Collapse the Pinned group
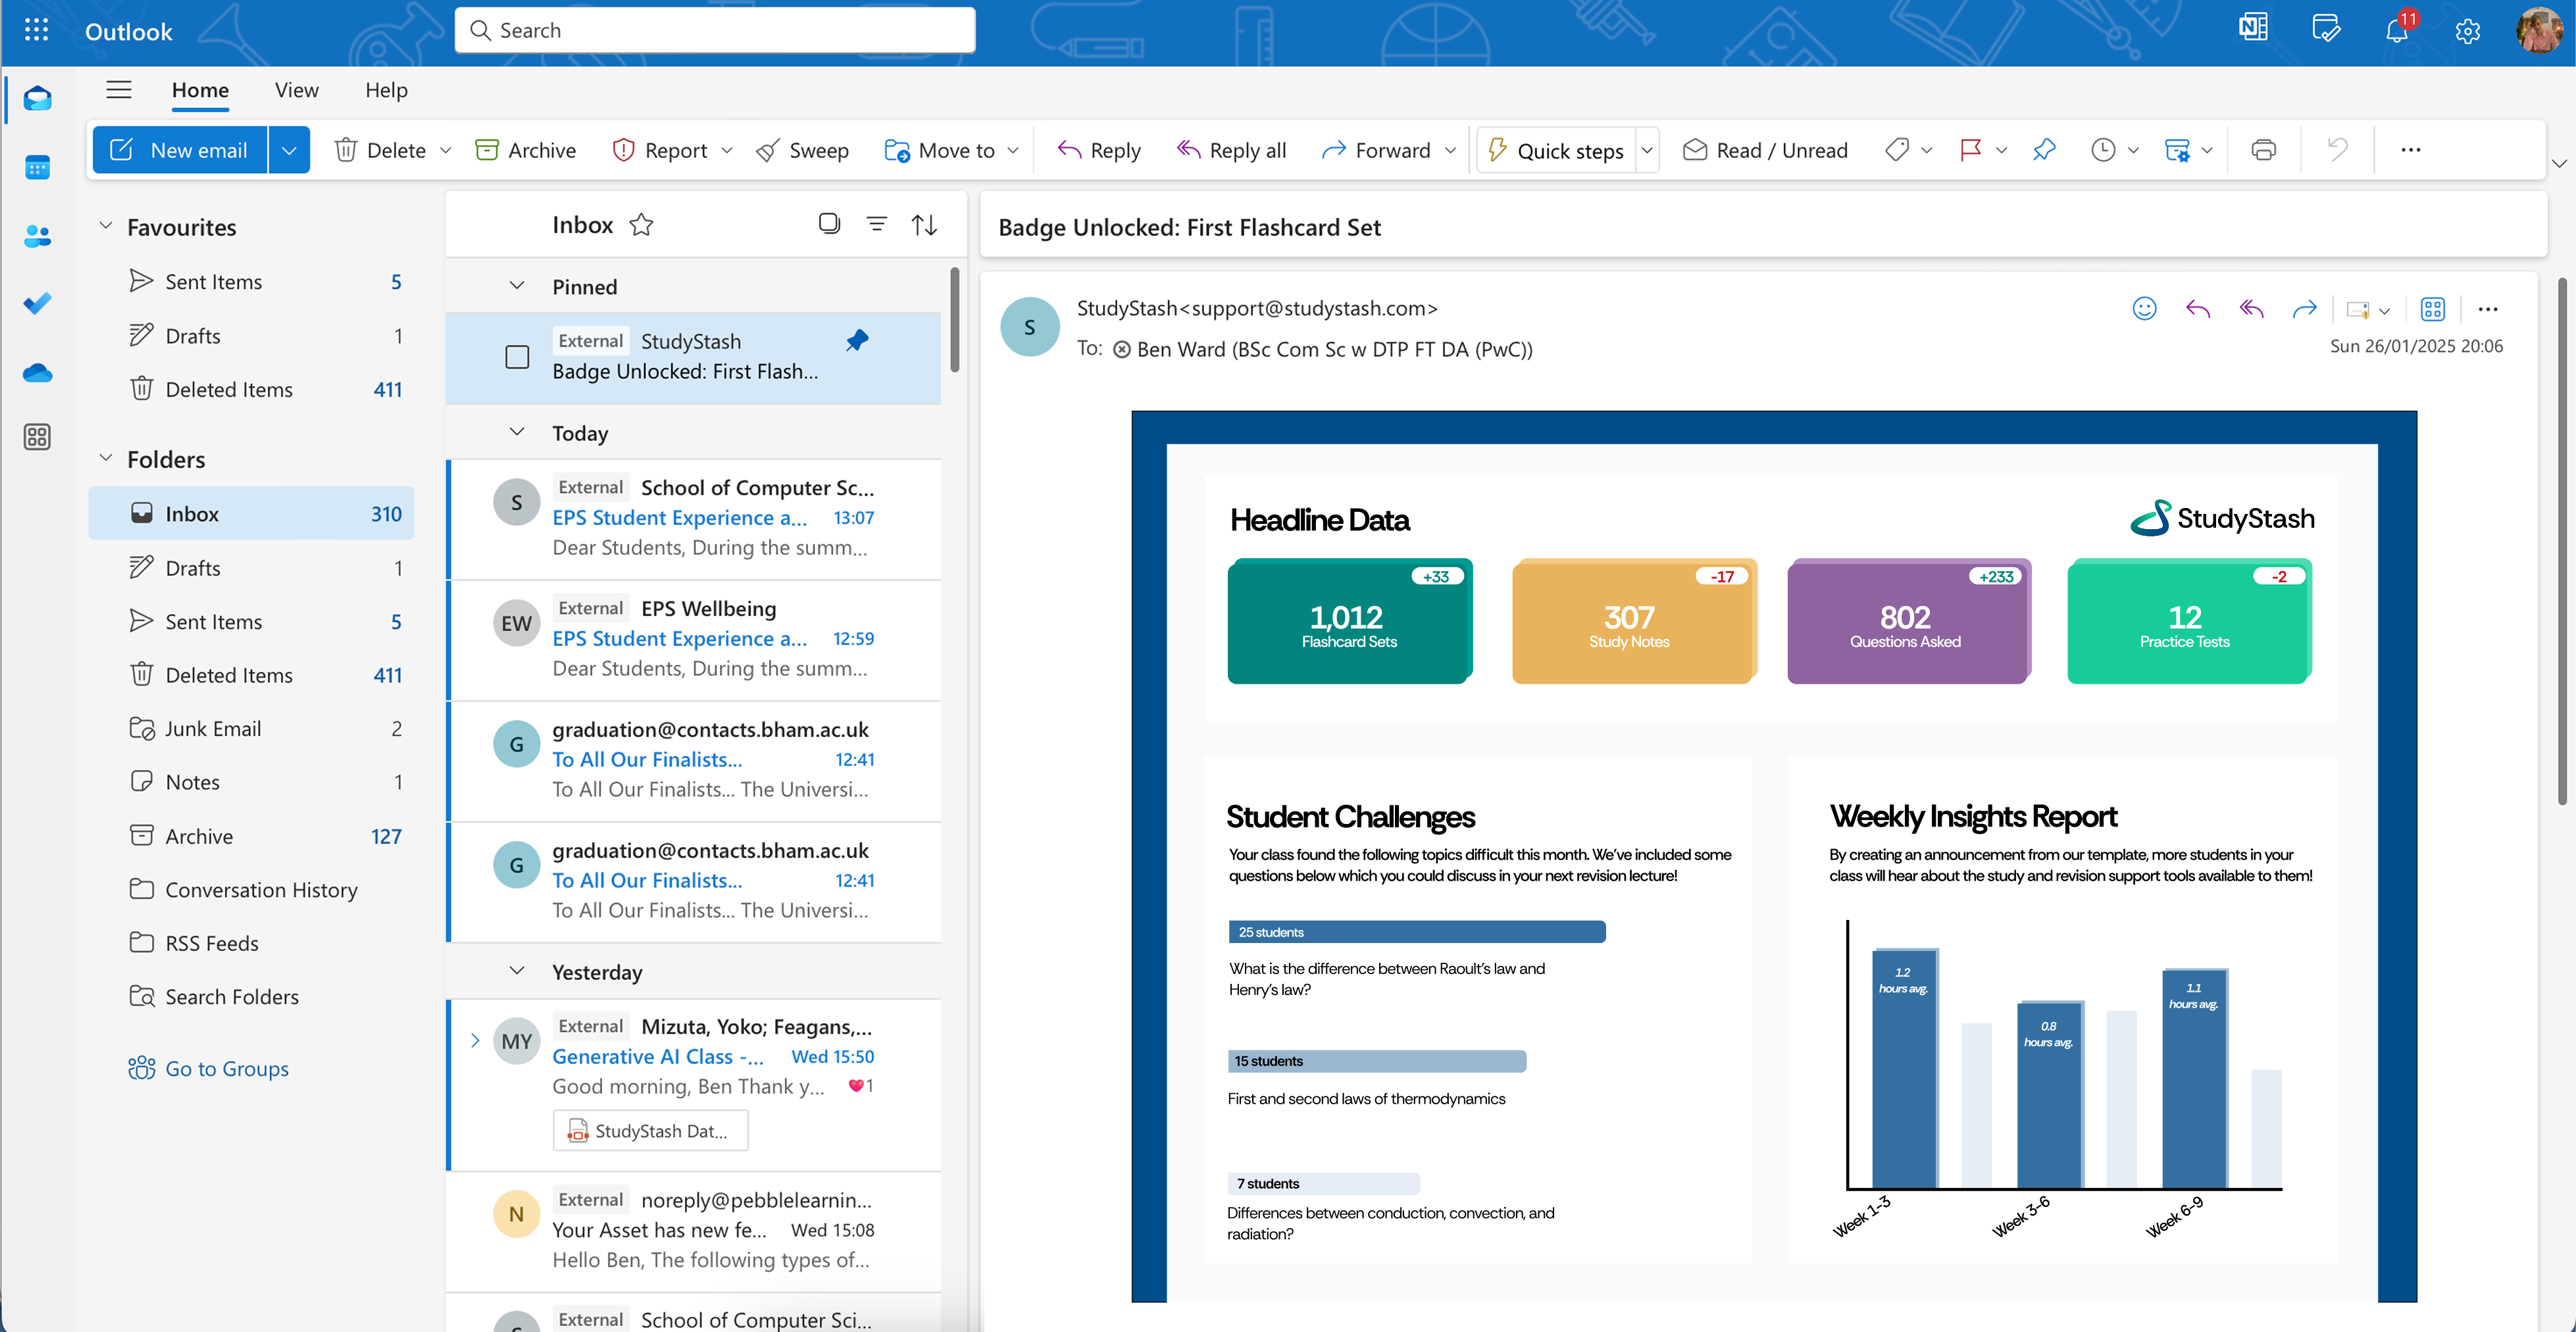This screenshot has width=2576, height=1332. click(x=517, y=286)
